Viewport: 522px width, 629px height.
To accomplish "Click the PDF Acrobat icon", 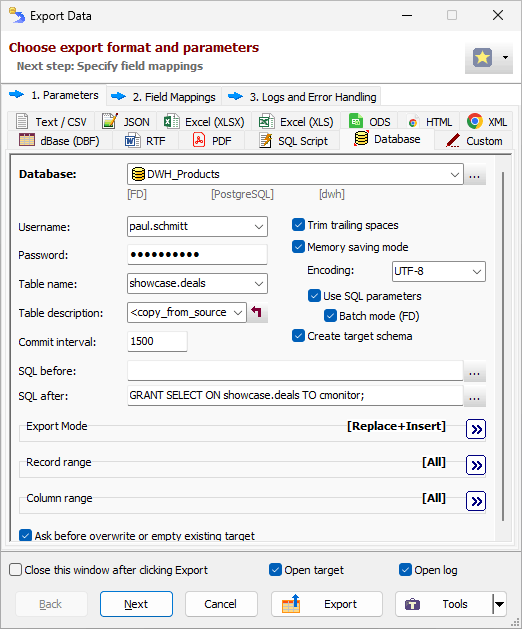I will [199, 140].
